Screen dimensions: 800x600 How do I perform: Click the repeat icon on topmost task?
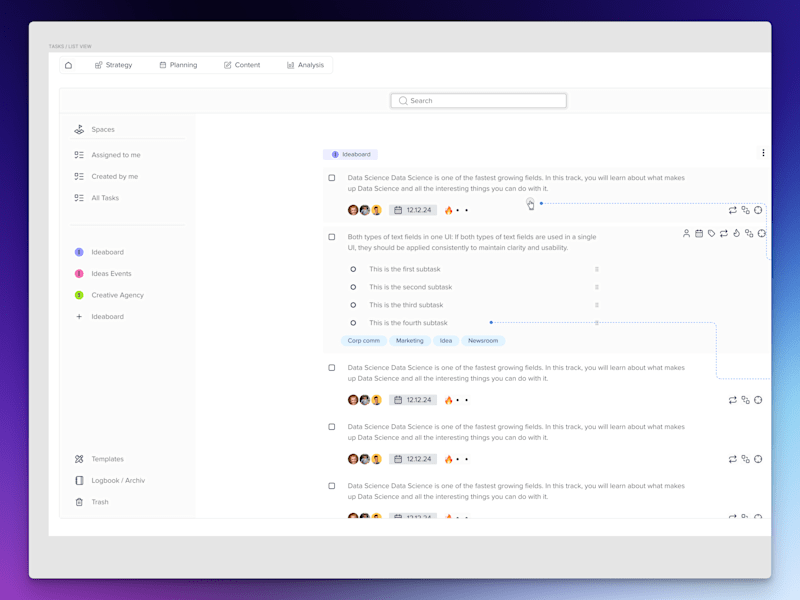(x=733, y=210)
